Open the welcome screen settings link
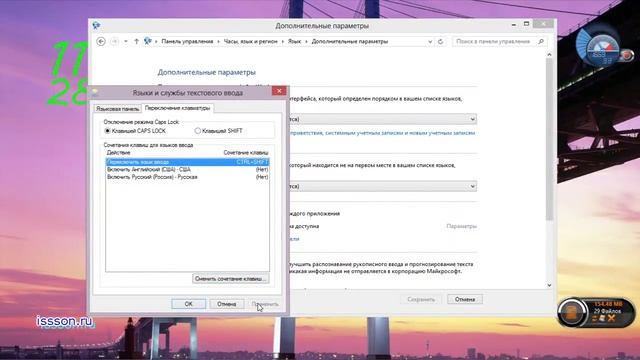Viewport: 640px width, 360px height. [382, 133]
